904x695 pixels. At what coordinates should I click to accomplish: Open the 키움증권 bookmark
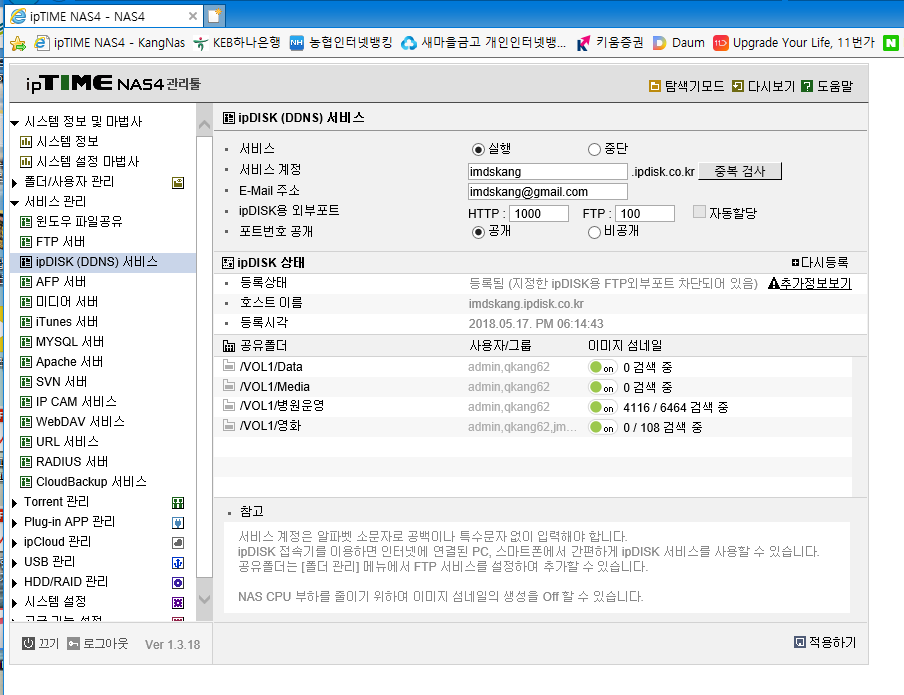(x=610, y=43)
